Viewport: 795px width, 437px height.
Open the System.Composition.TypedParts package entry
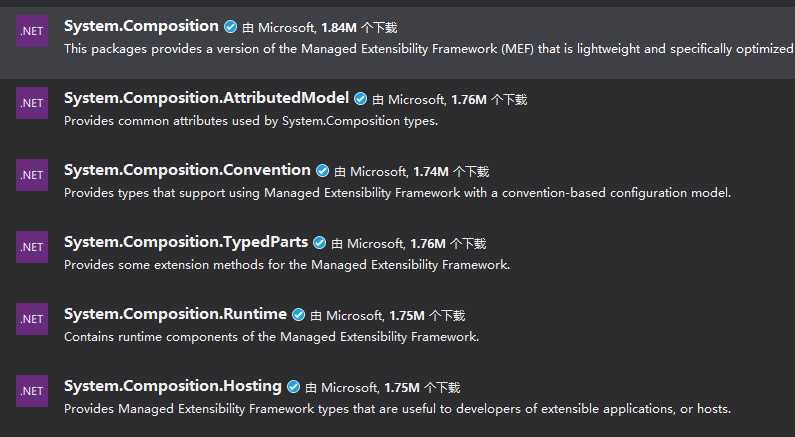coord(186,242)
